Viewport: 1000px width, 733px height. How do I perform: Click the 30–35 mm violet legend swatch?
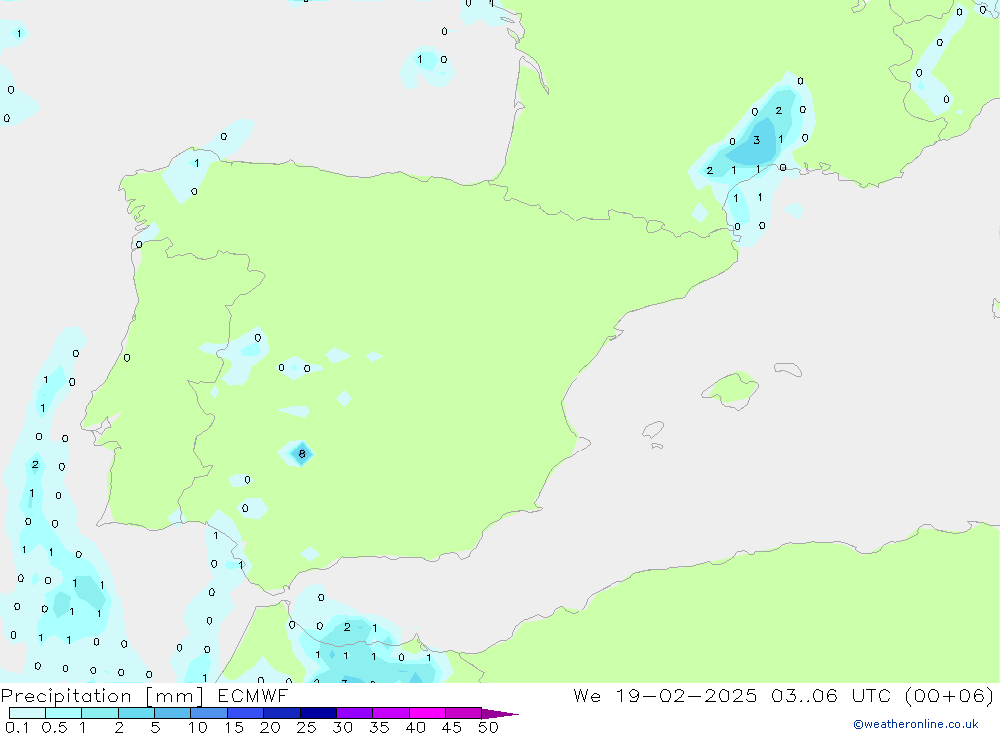[355, 713]
